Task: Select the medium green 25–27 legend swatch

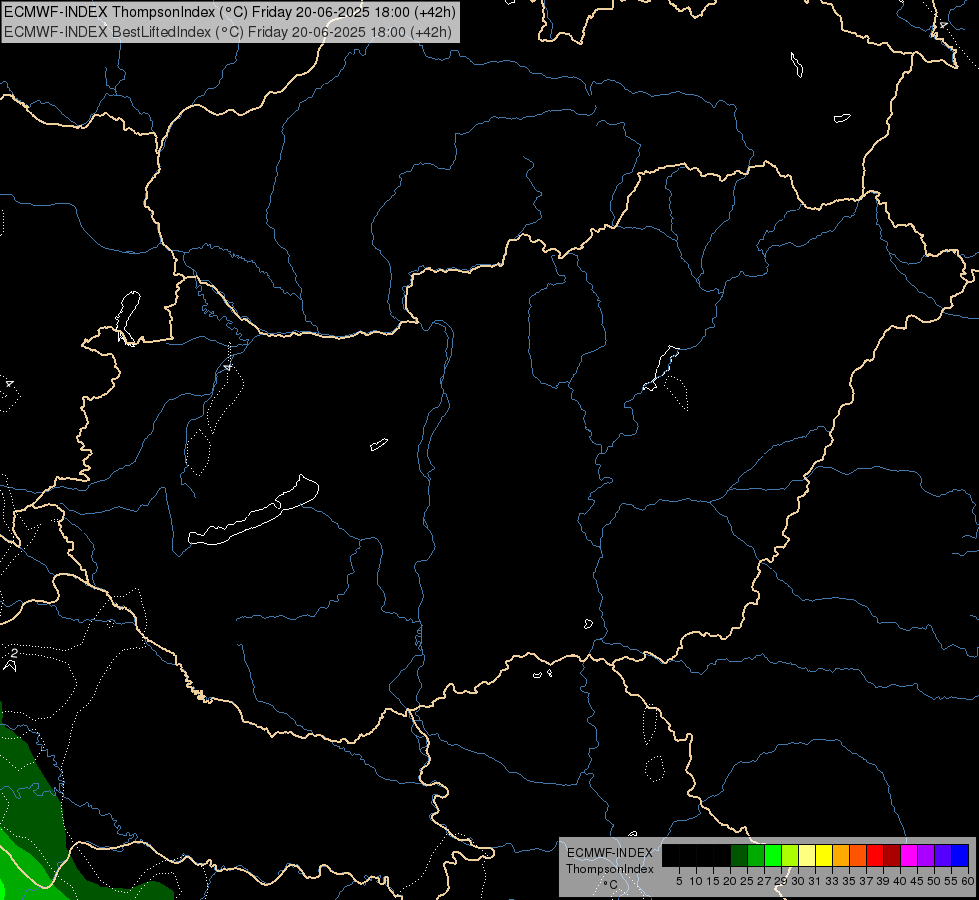Action: [756, 855]
